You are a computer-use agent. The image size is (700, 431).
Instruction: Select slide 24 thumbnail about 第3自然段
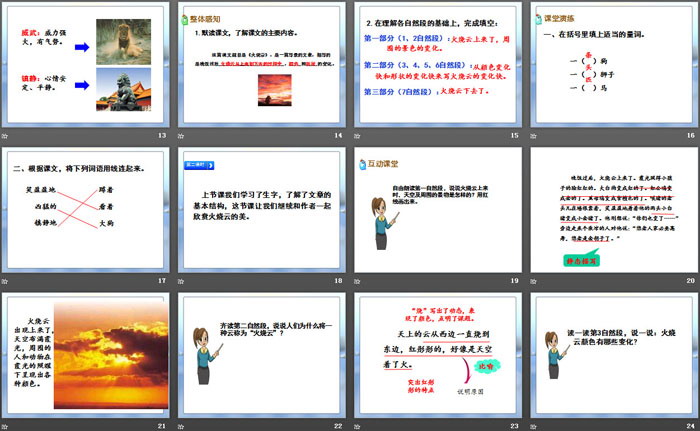tap(614, 356)
